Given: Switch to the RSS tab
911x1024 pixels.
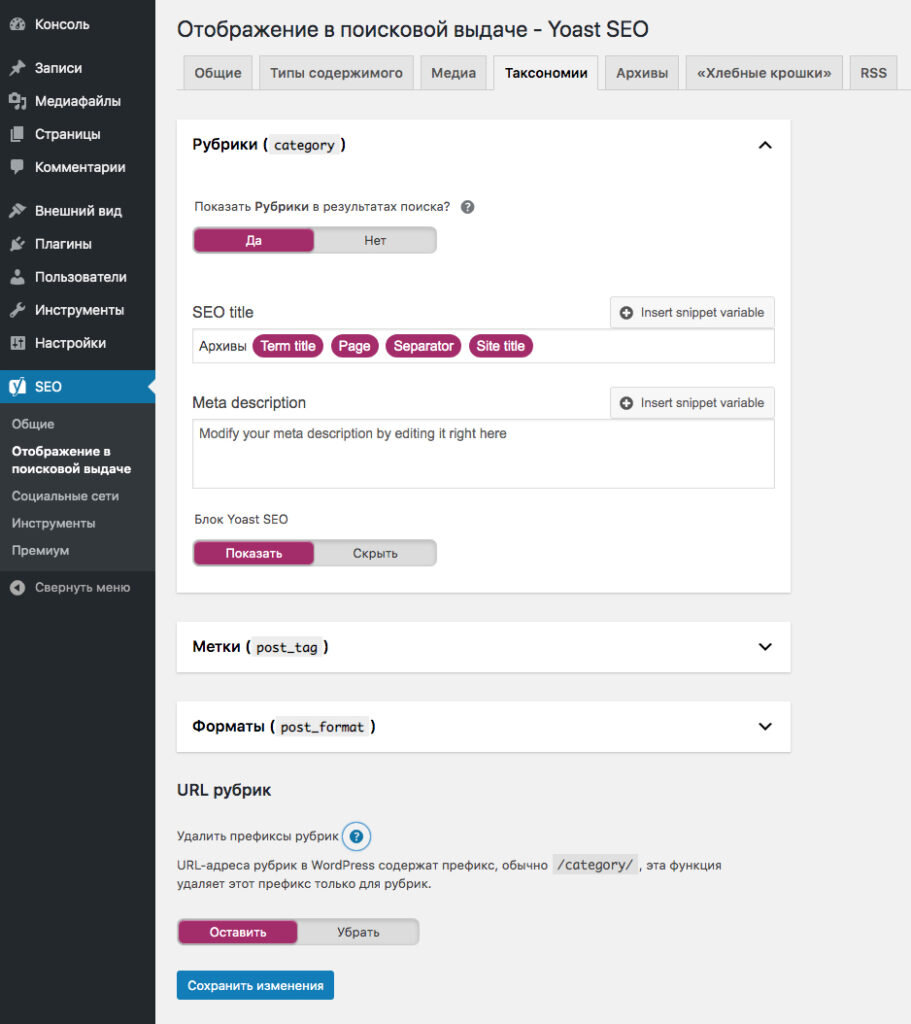Looking at the screenshot, I should (873, 72).
